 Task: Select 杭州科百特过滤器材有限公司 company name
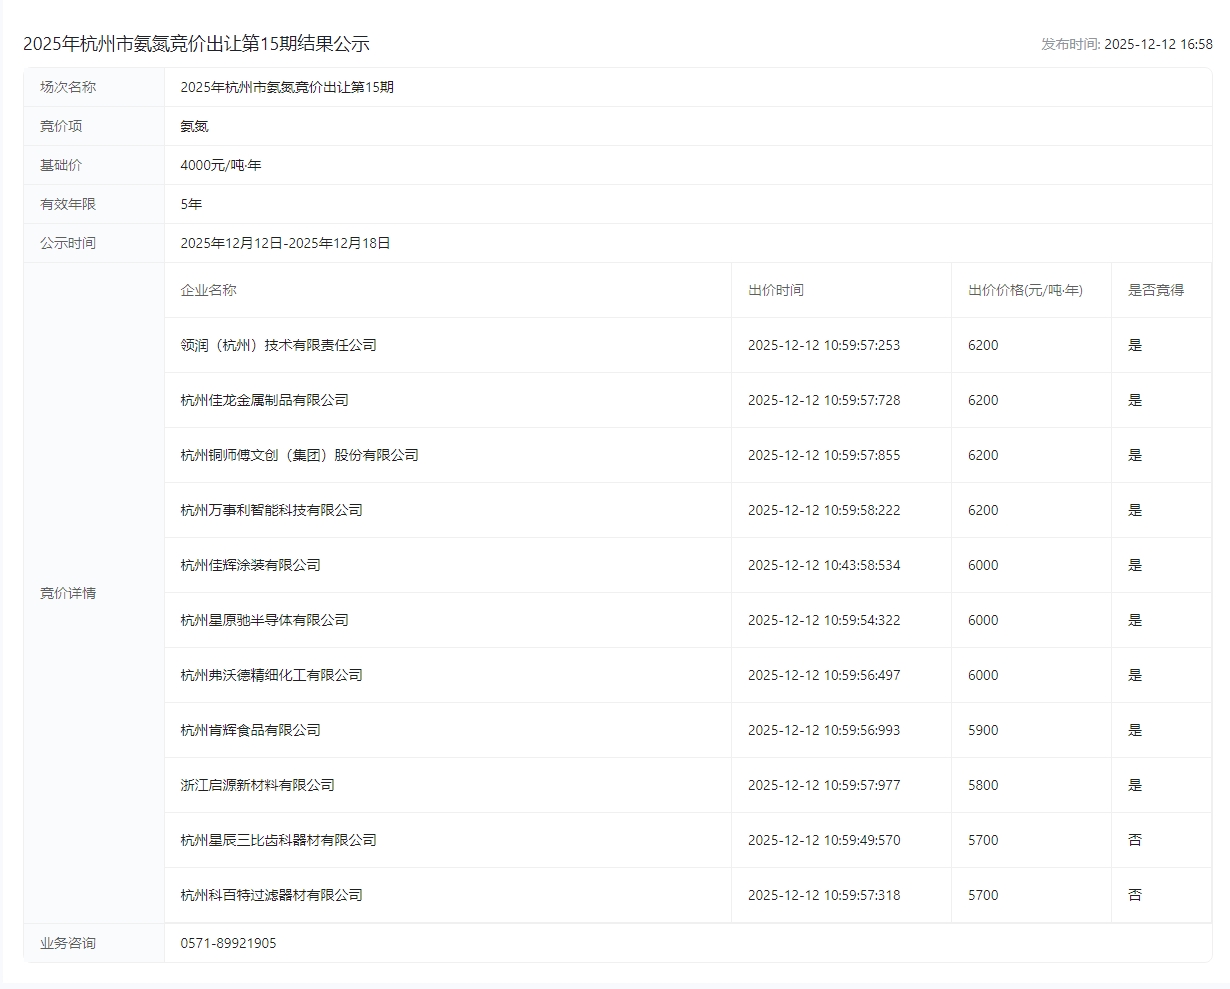(x=271, y=895)
